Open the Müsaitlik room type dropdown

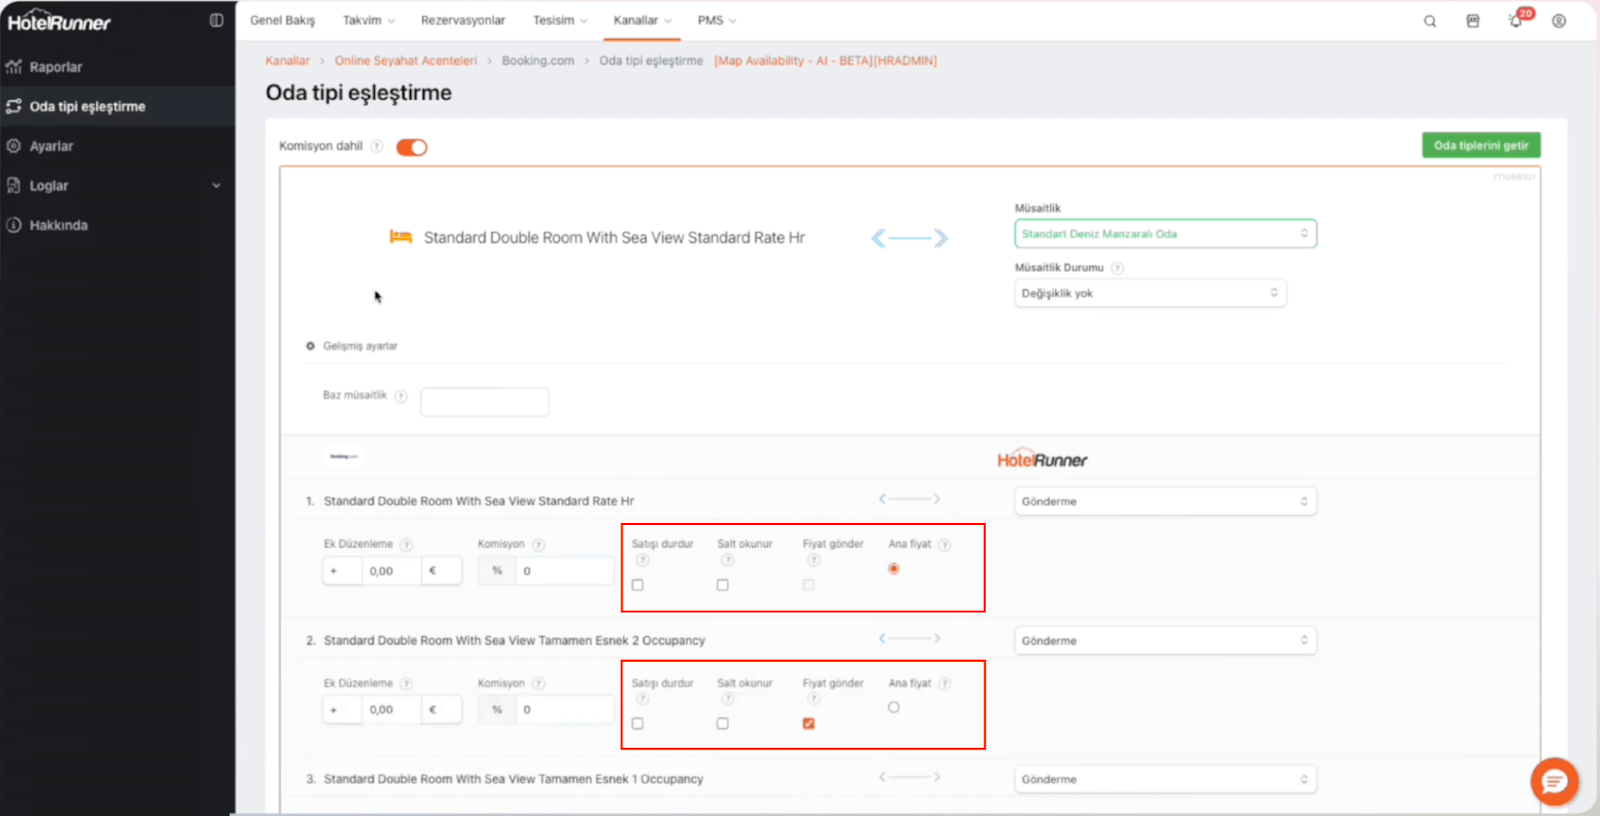pos(1165,234)
